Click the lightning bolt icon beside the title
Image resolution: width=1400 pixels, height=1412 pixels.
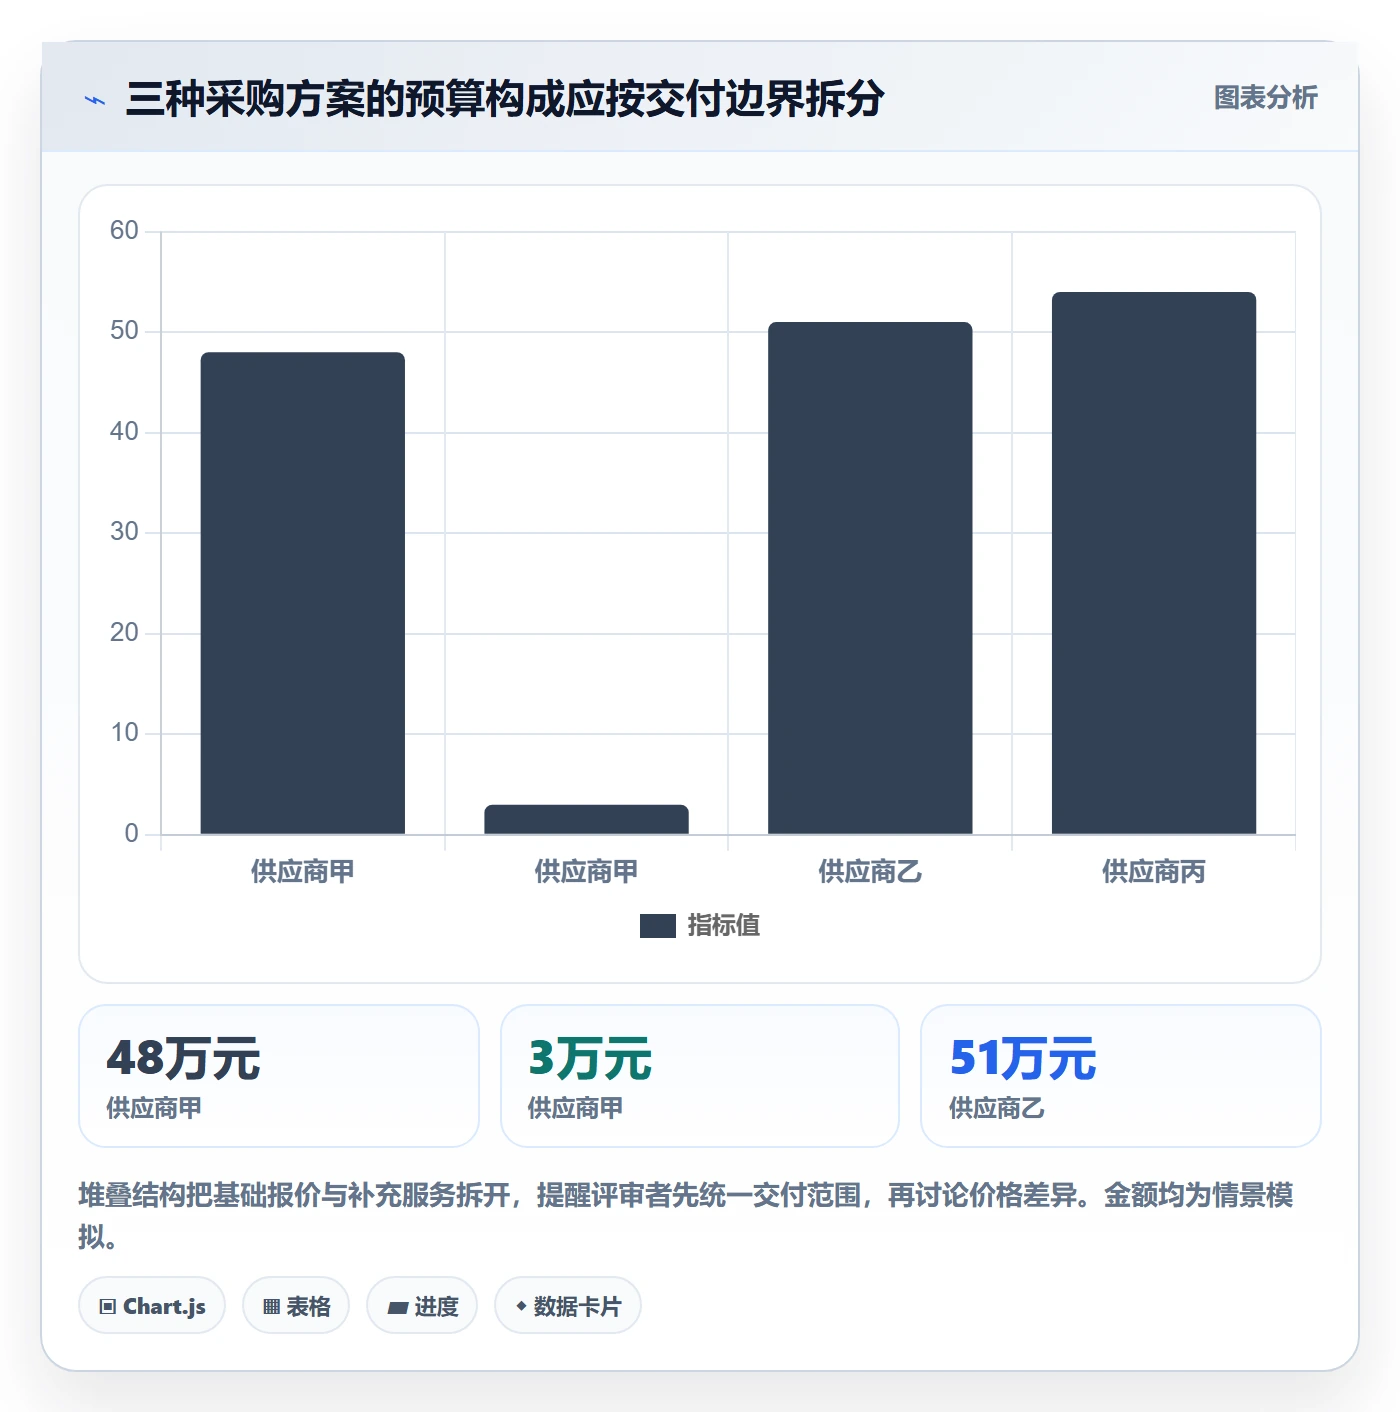coord(95,100)
